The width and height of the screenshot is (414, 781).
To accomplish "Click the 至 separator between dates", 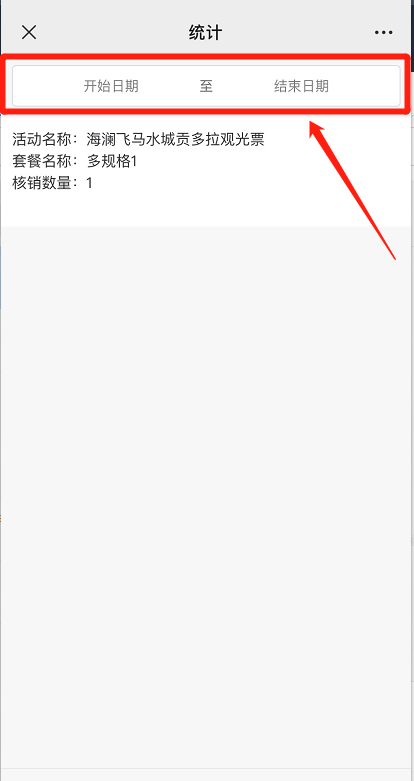I will tap(206, 86).
